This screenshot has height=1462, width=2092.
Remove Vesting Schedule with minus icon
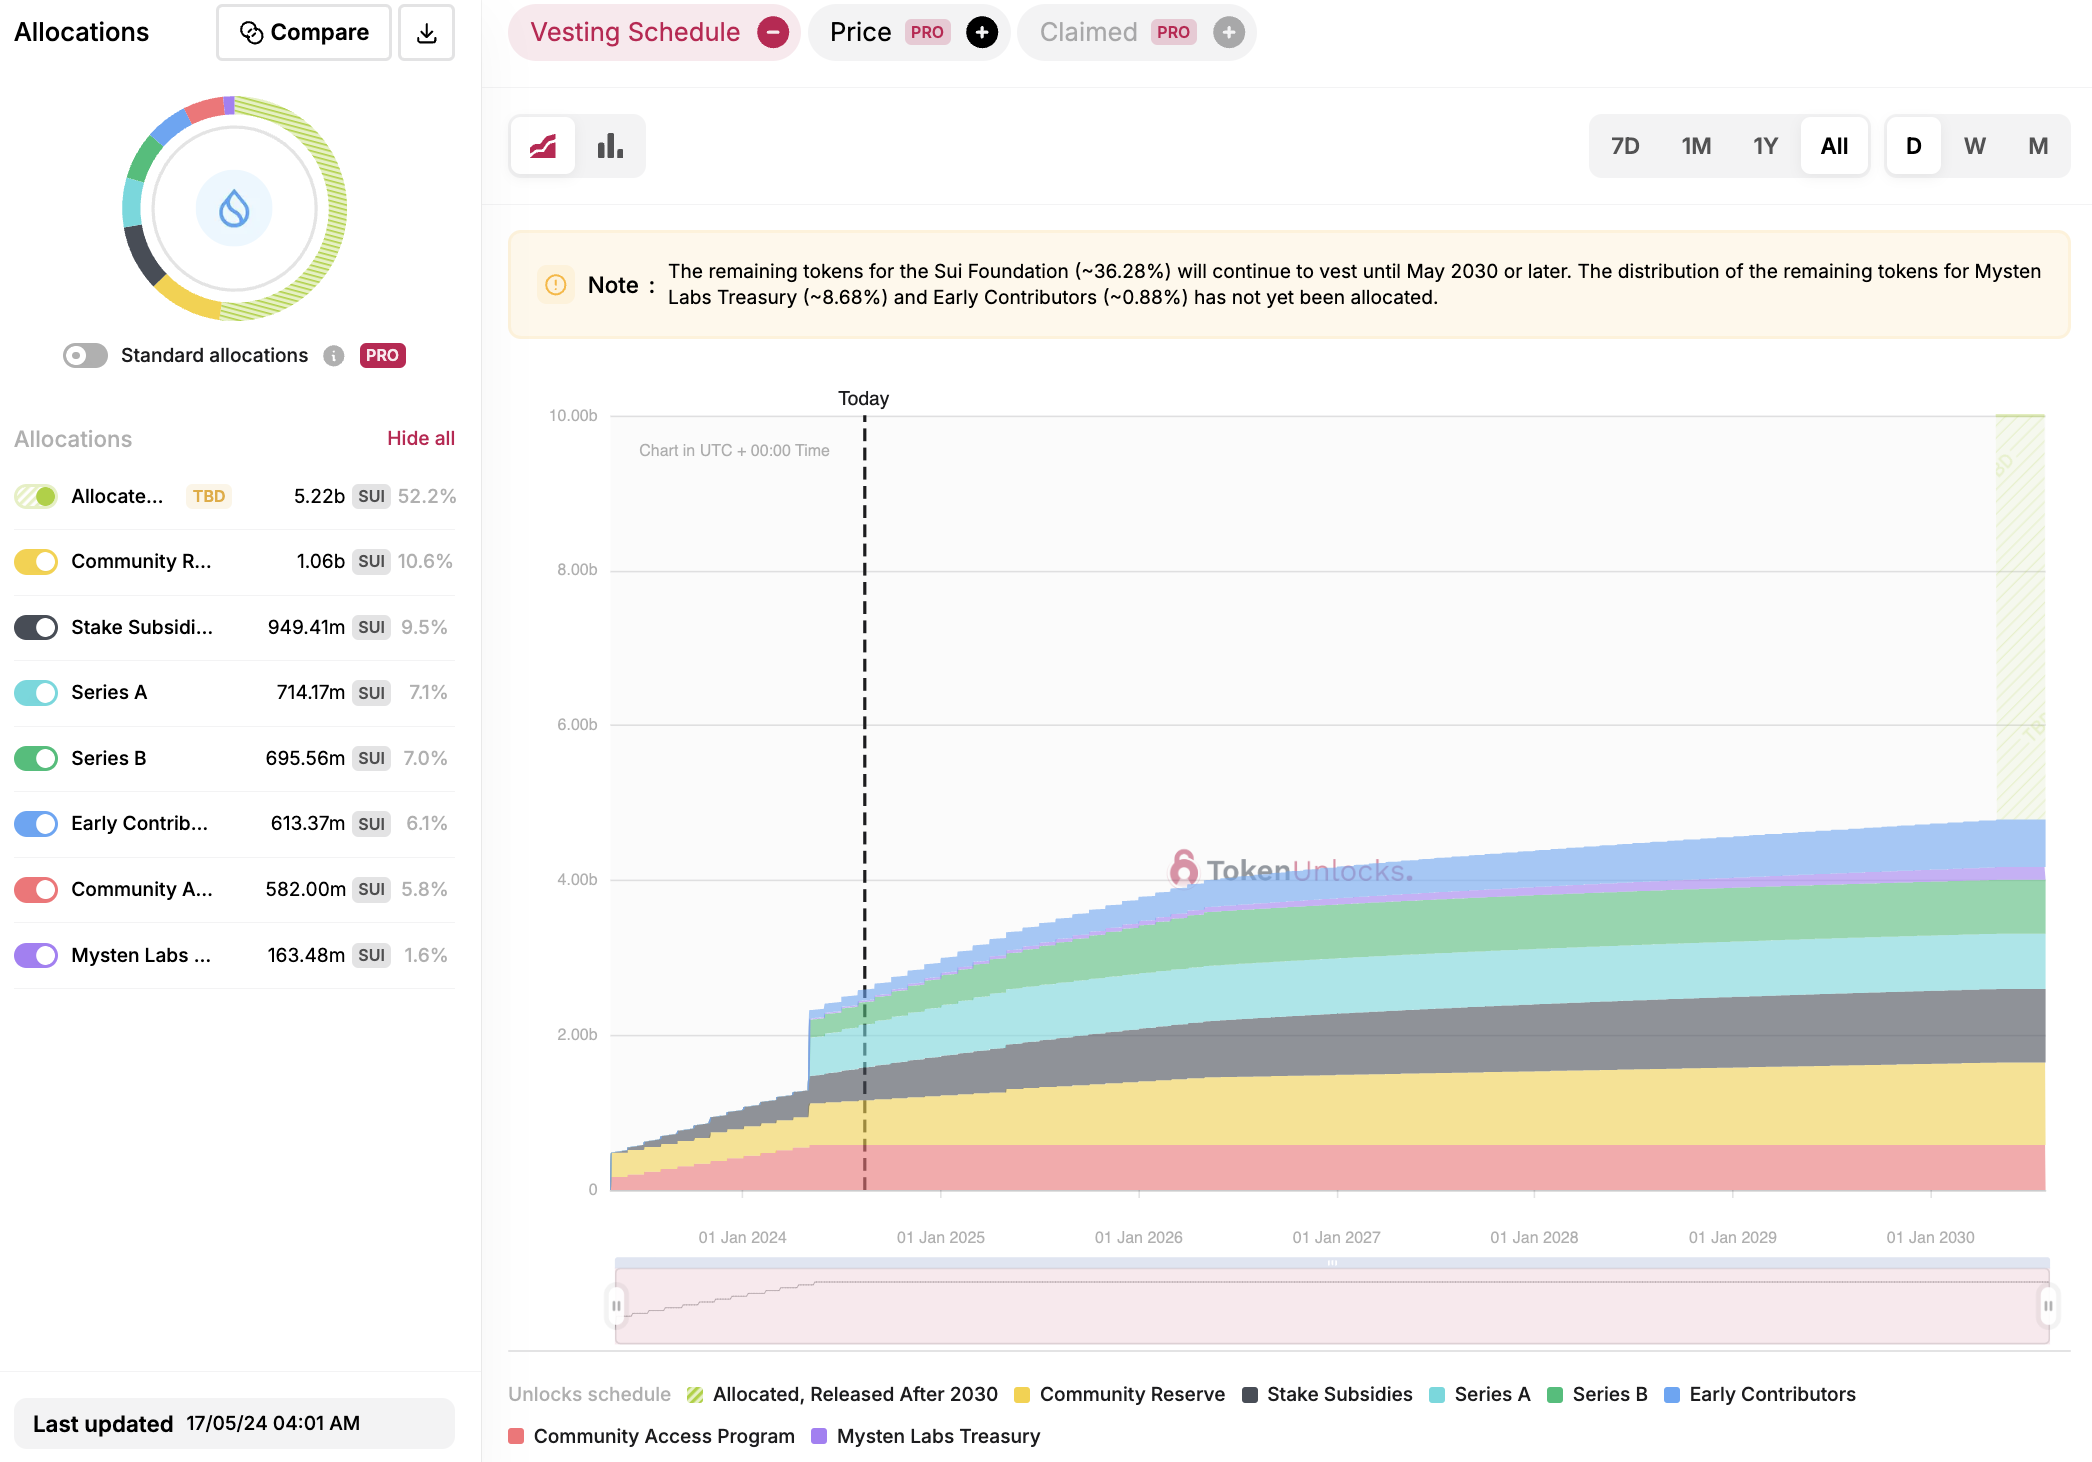pos(773,33)
